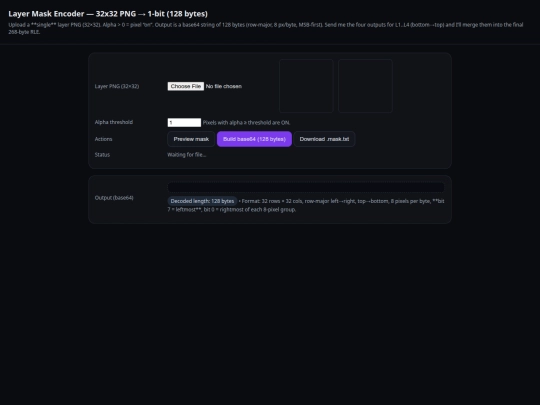Screen dimensions: 540x405
Task: Click the Preview mask button
Action: click(x=191, y=139)
